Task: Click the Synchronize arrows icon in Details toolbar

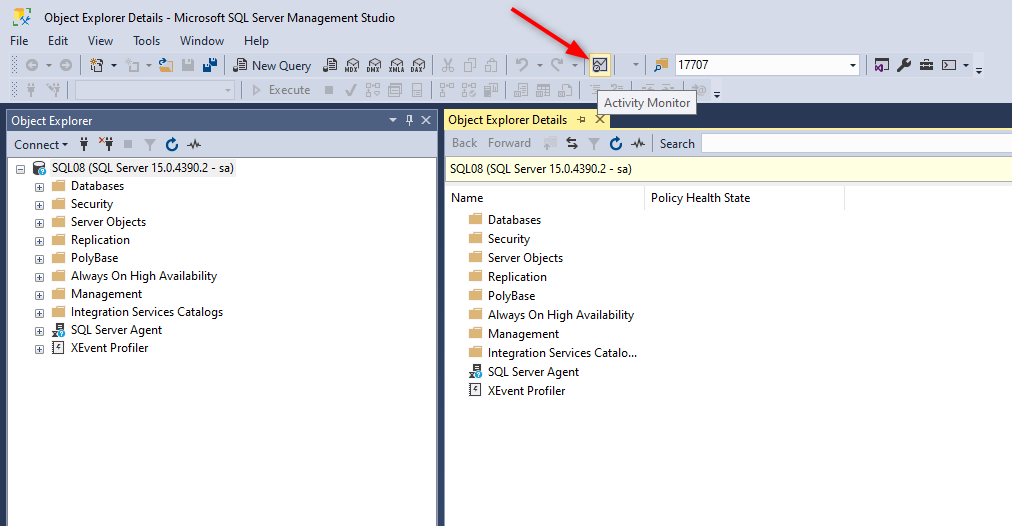Action: pos(572,143)
